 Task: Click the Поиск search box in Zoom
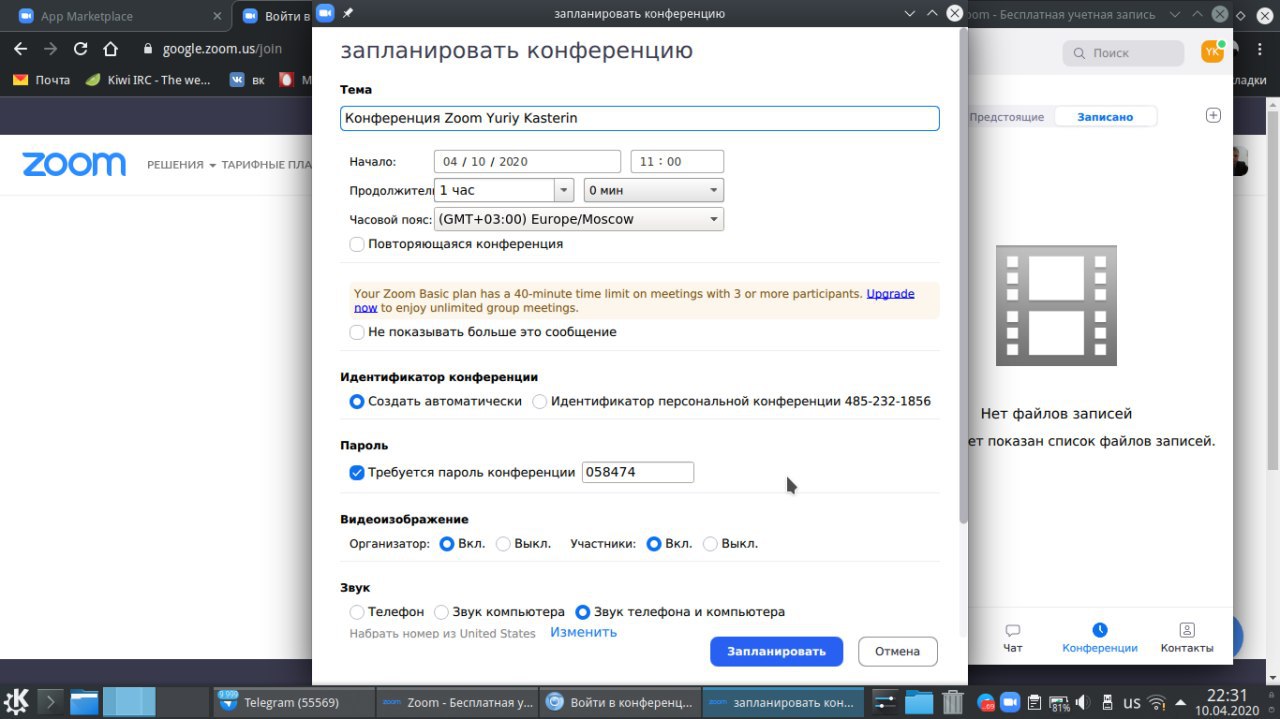point(1124,53)
